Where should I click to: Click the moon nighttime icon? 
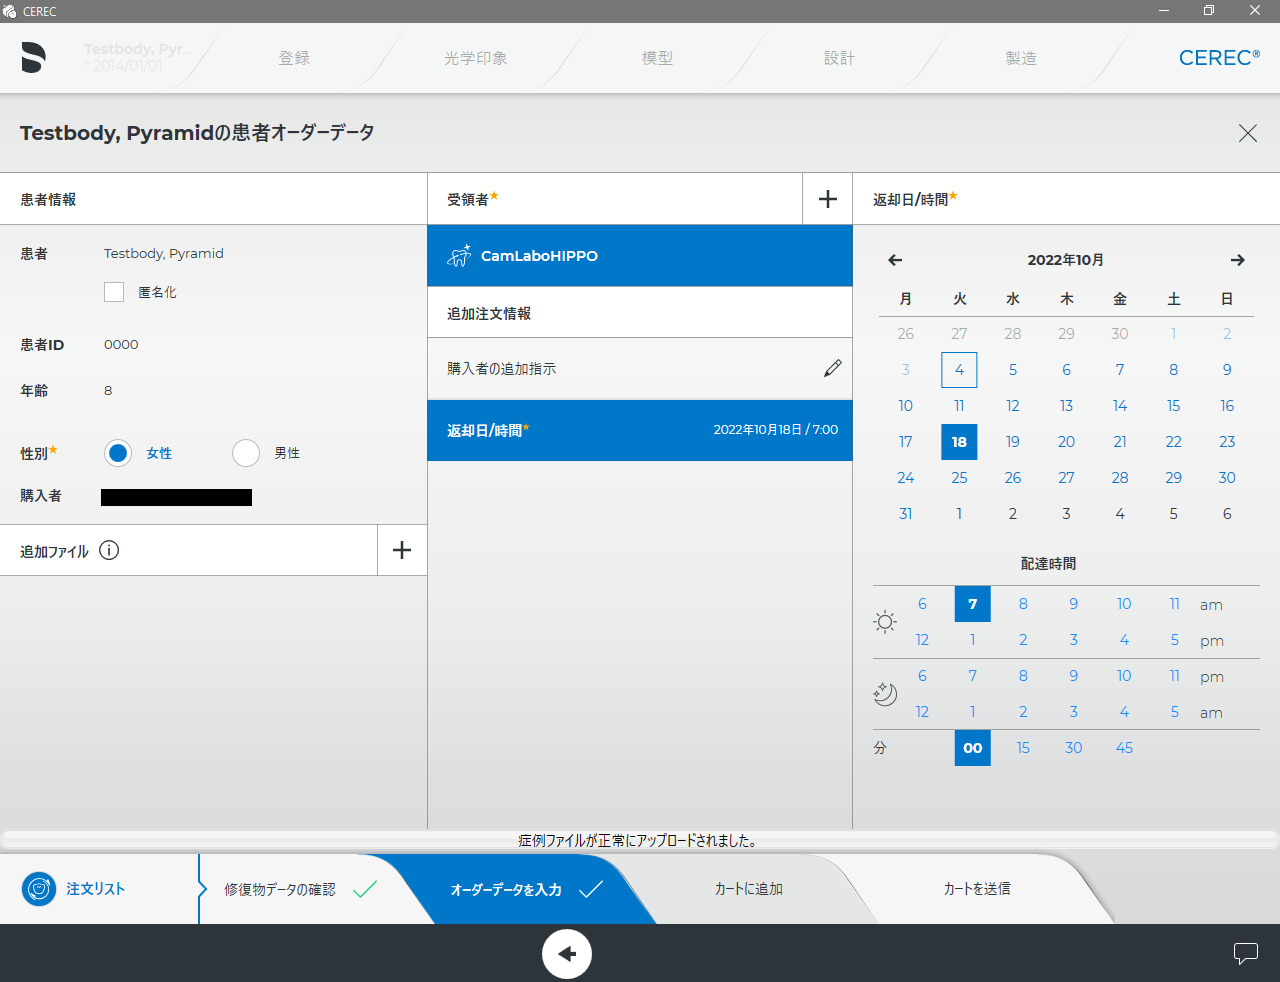point(885,693)
